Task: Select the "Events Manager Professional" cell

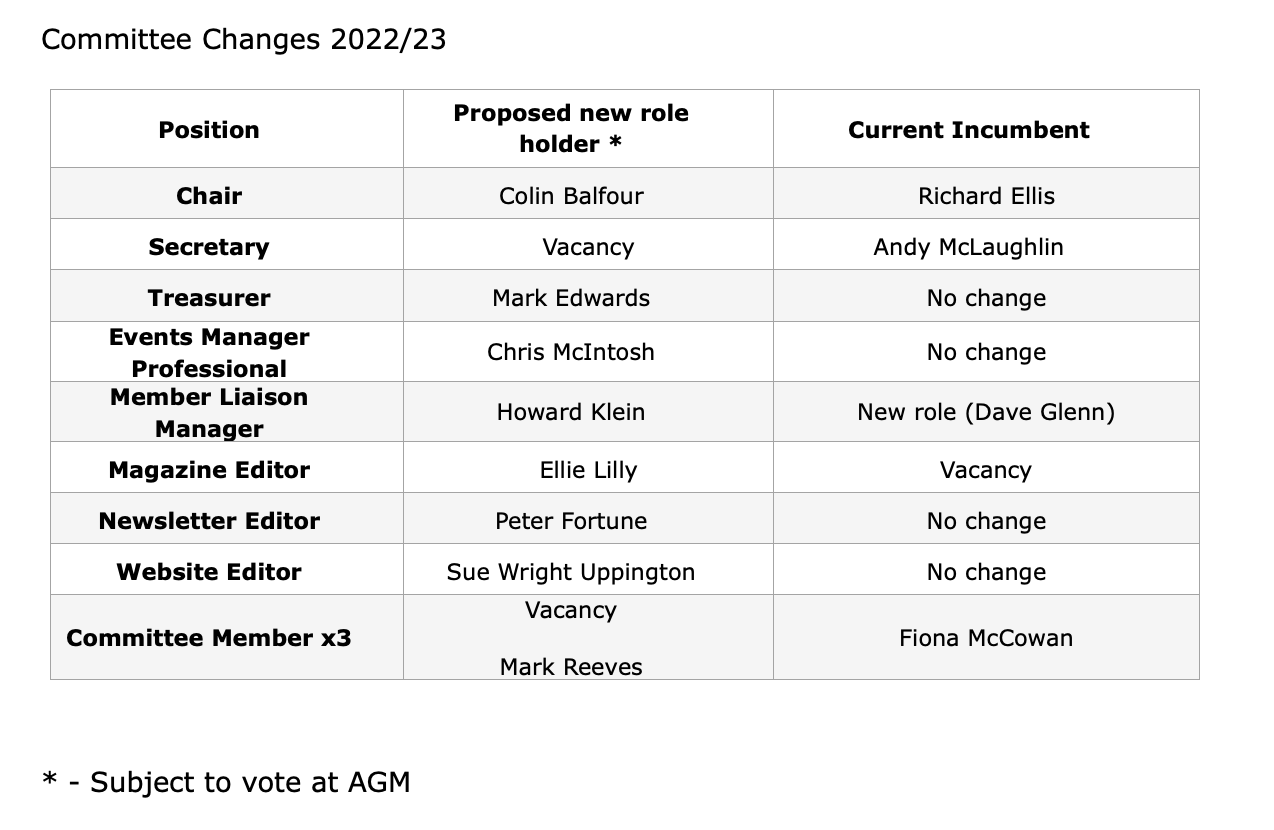Action: coord(209,352)
